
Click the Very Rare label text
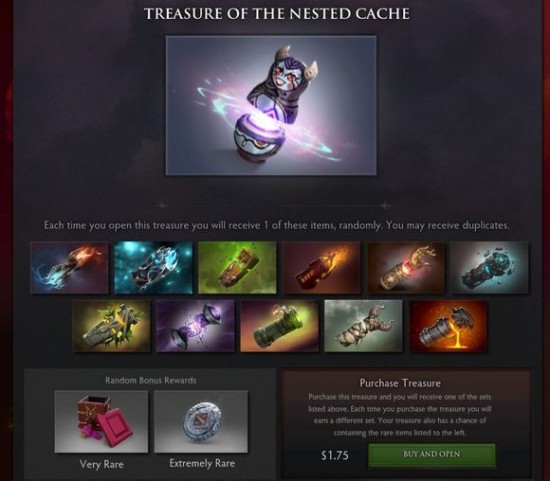102,464
